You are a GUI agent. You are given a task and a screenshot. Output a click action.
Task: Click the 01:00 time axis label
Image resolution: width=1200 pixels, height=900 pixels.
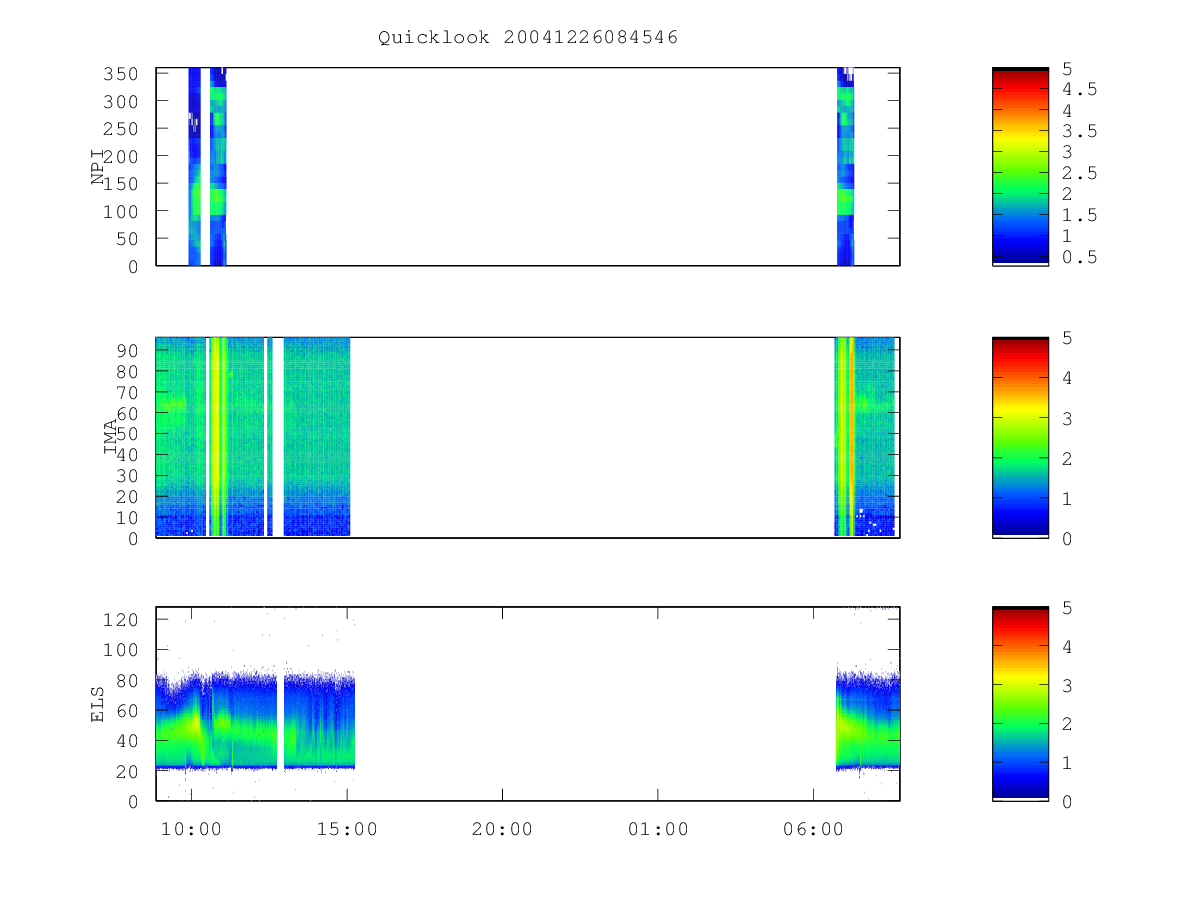(x=658, y=829)
